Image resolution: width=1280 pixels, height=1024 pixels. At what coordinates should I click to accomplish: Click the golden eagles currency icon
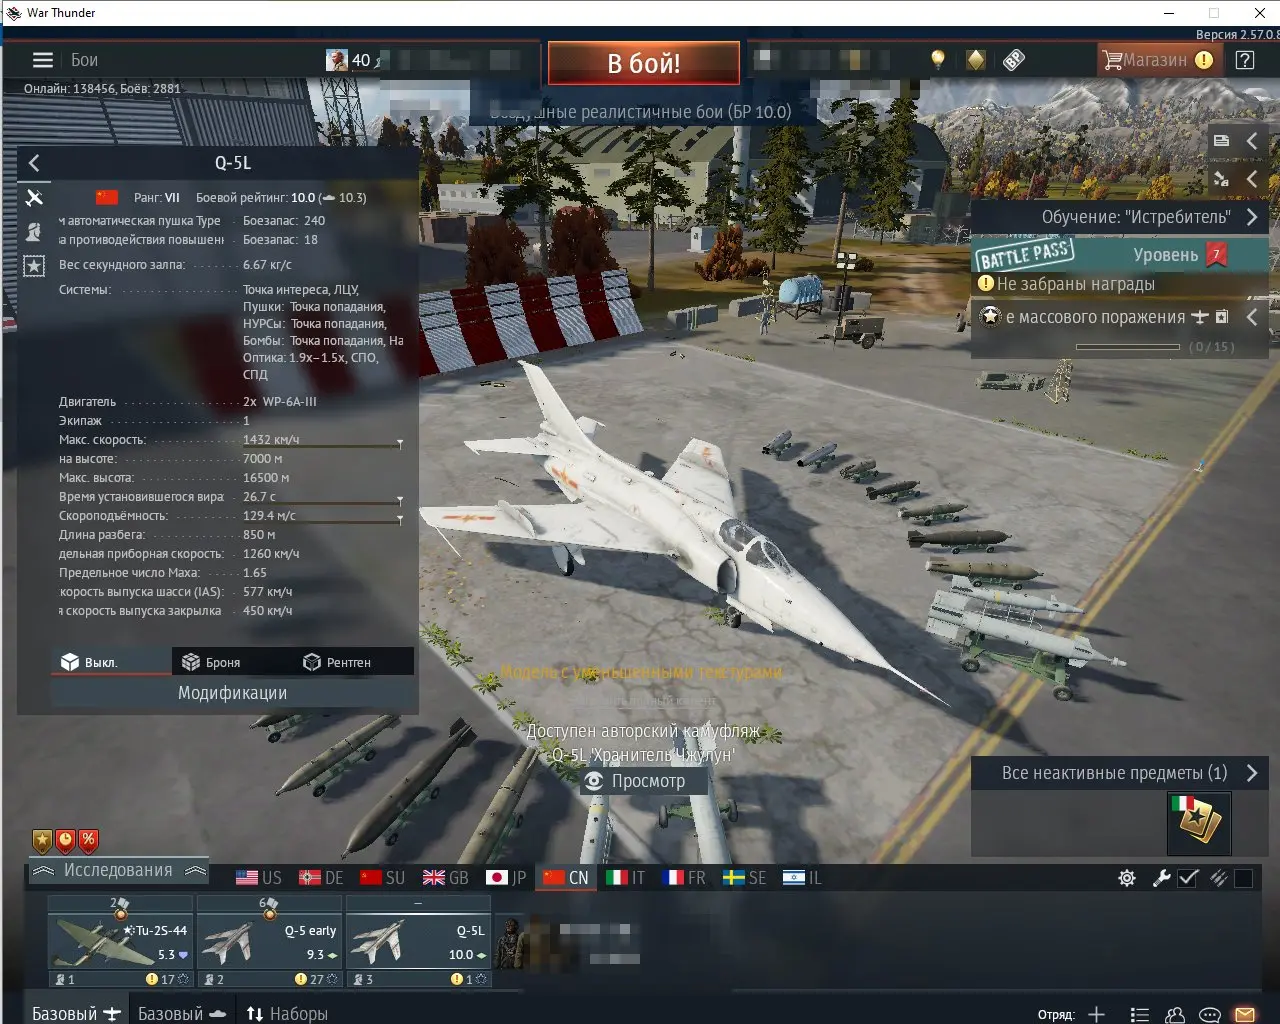click(976, 60)
